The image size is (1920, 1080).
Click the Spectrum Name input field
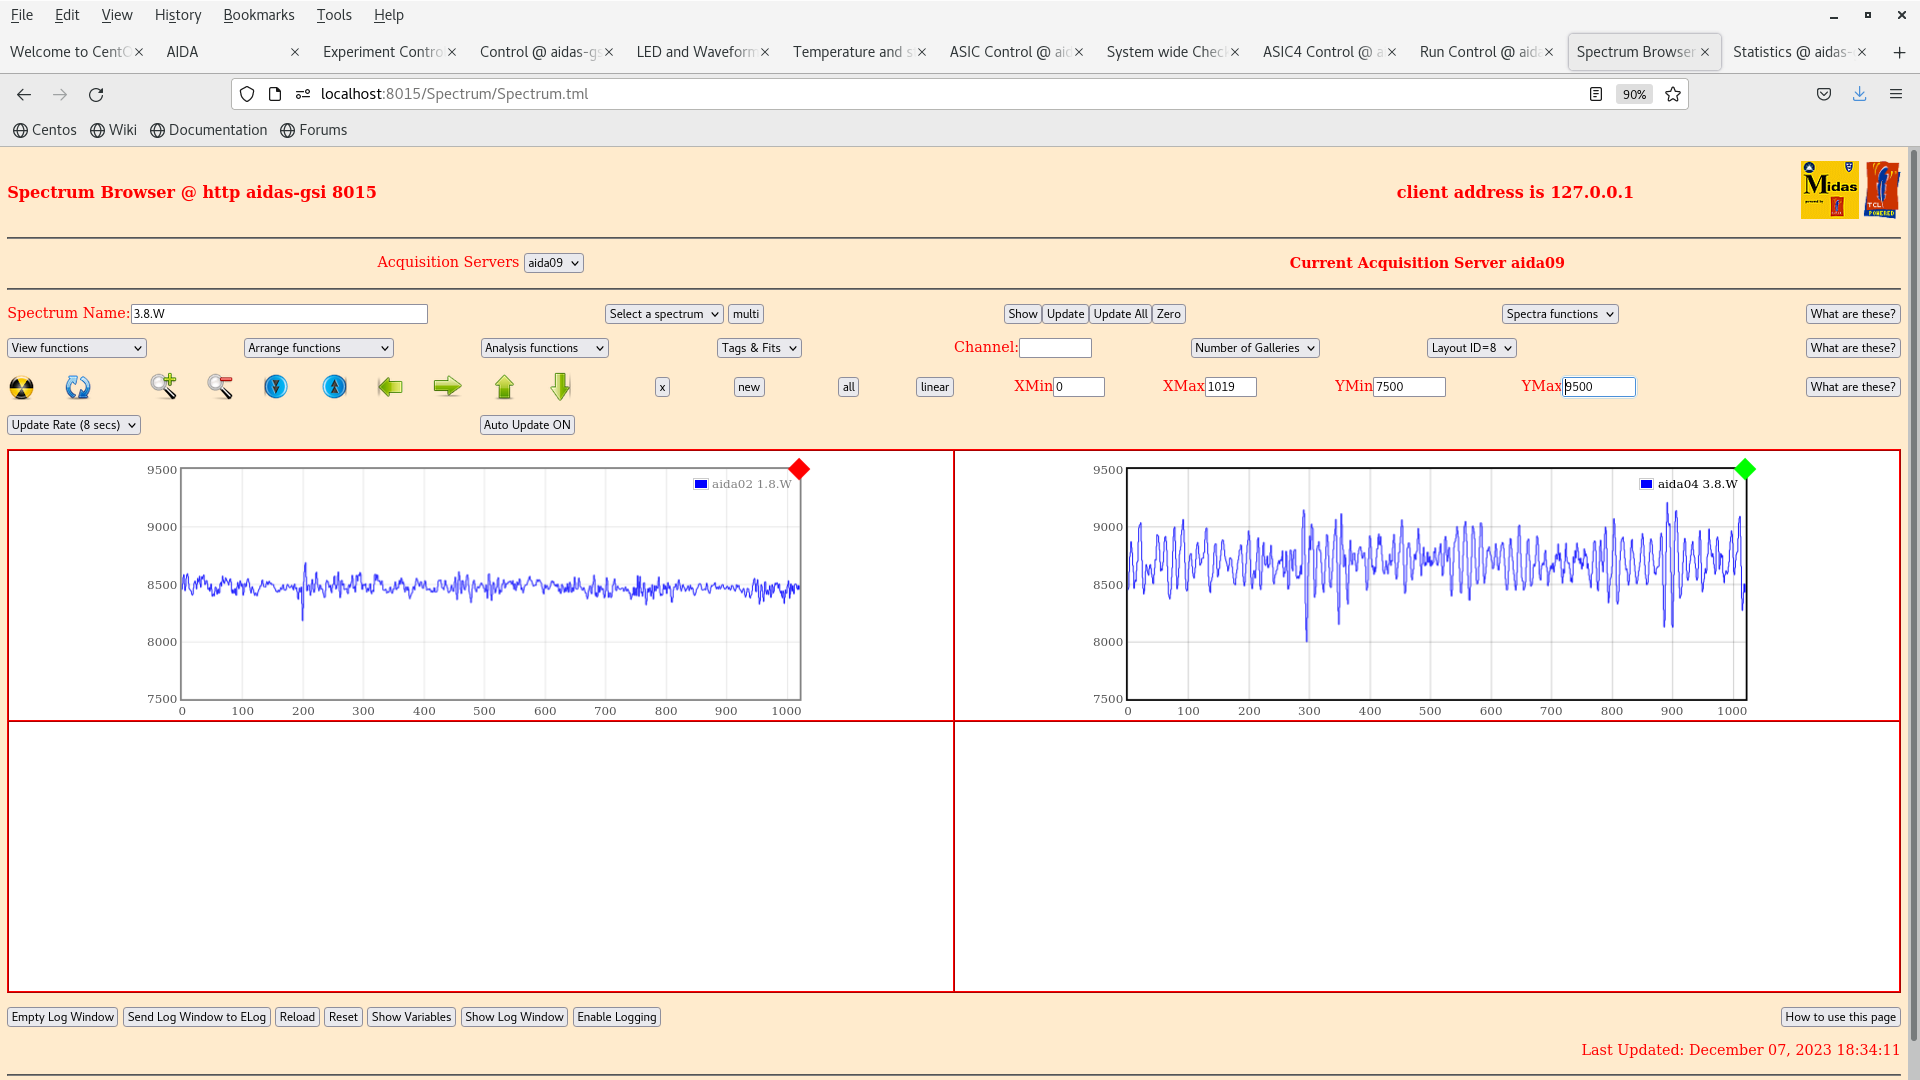(x=279, y=314)
